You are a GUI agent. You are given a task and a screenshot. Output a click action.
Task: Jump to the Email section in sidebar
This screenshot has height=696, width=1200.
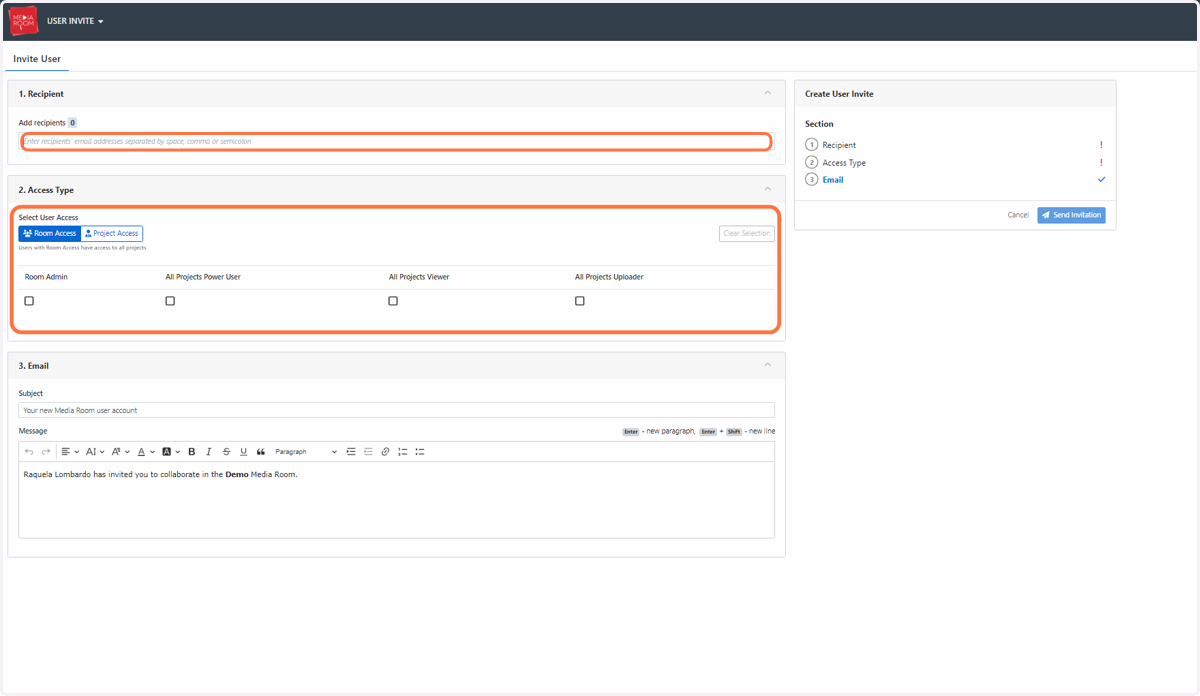(x=833, y=180)
